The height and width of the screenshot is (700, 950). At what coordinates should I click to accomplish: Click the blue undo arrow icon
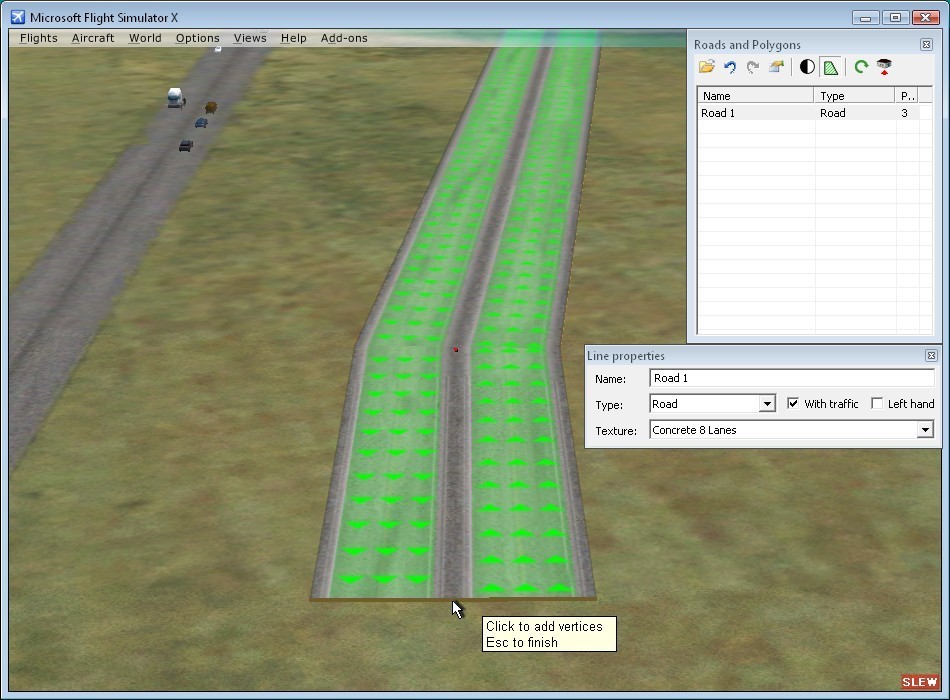(730, 67)
